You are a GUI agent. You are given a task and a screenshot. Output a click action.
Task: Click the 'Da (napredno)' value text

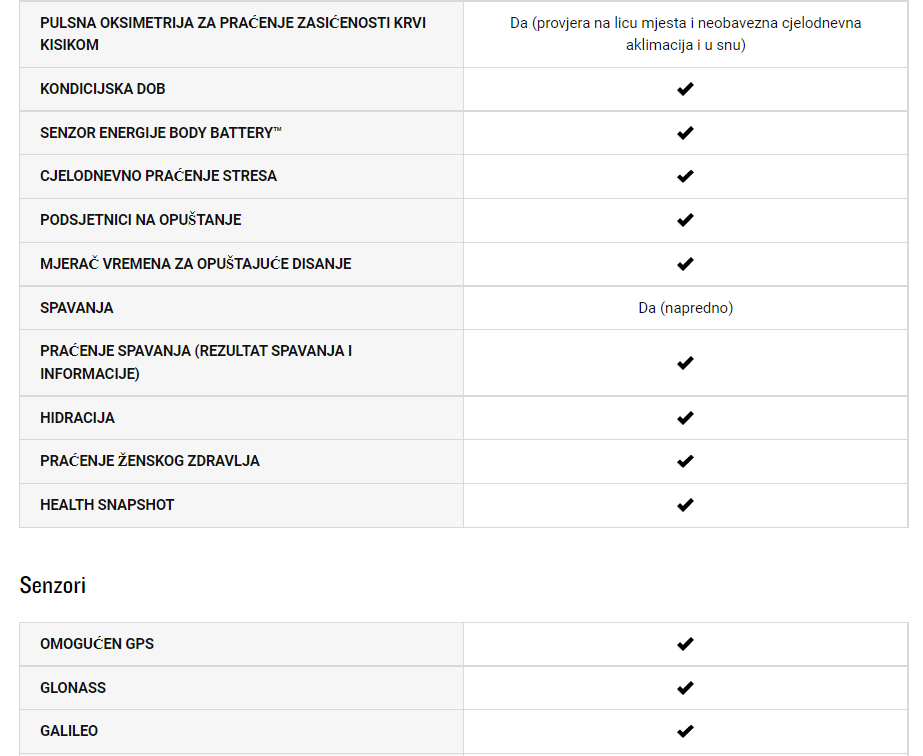coord(686,308)
